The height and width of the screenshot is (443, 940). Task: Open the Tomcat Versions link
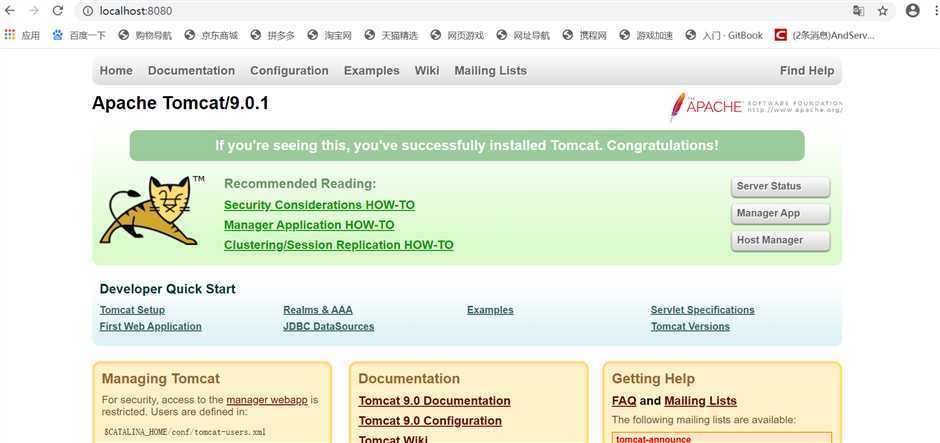click(691, 327)
